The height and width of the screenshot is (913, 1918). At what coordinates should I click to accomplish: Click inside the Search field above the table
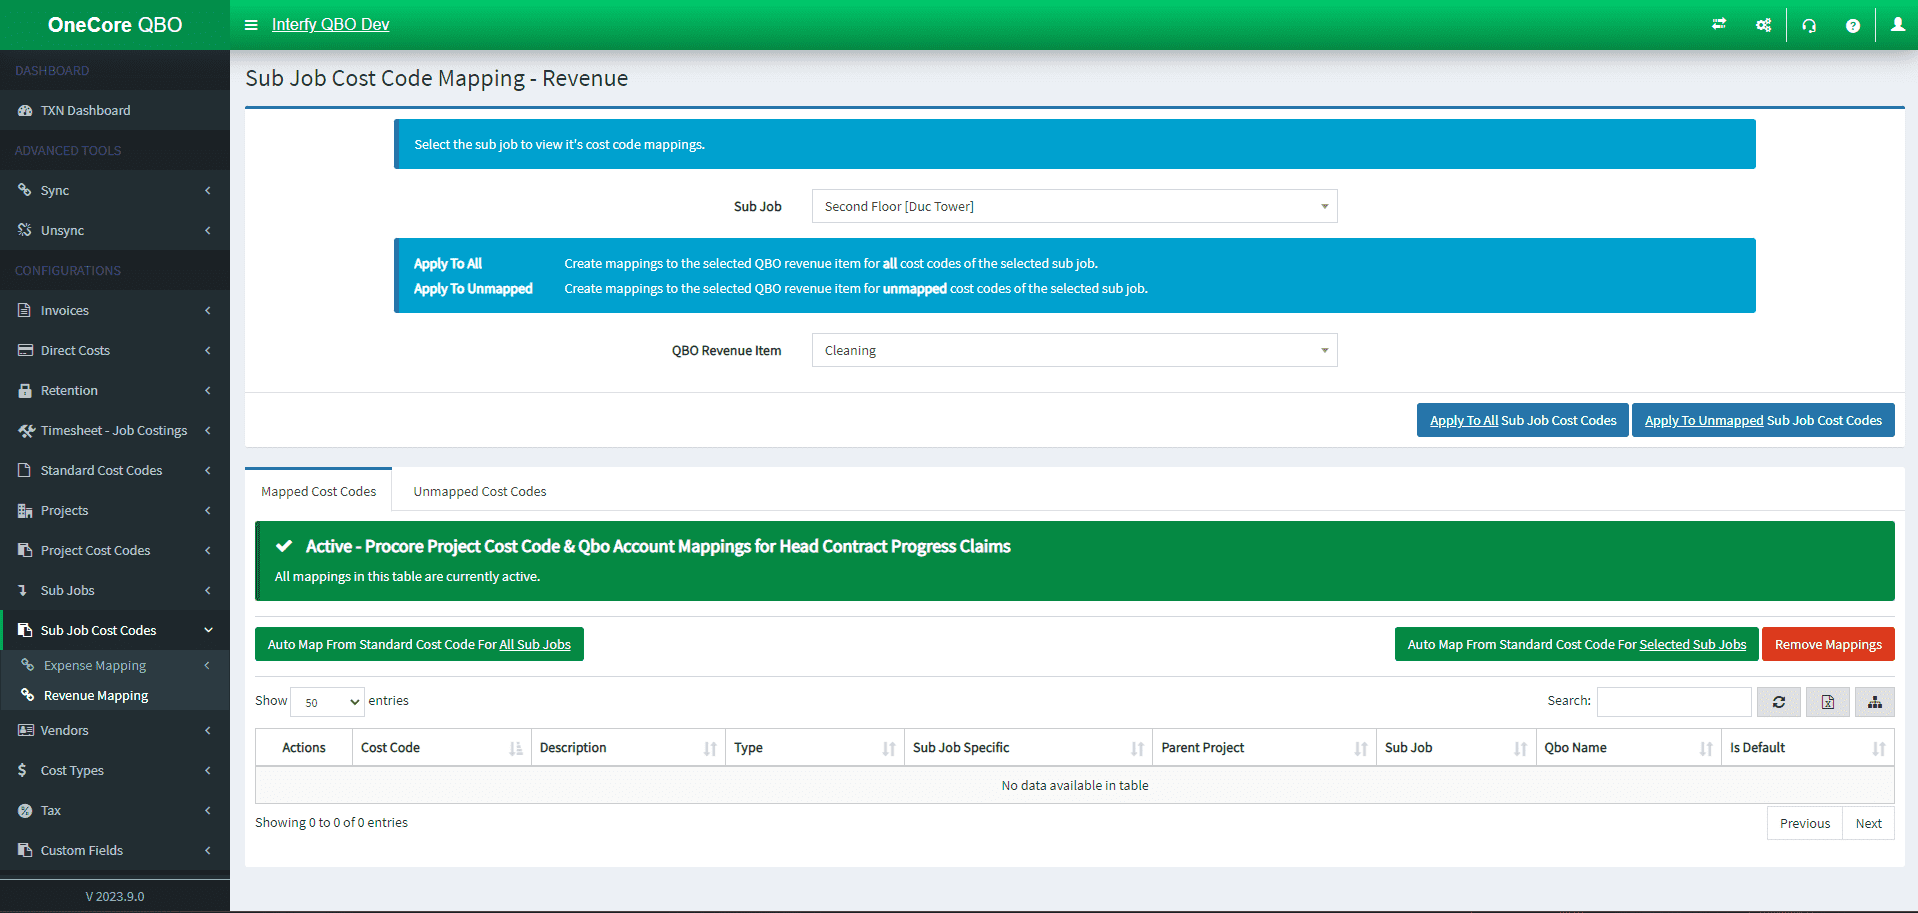[1672, 701]
